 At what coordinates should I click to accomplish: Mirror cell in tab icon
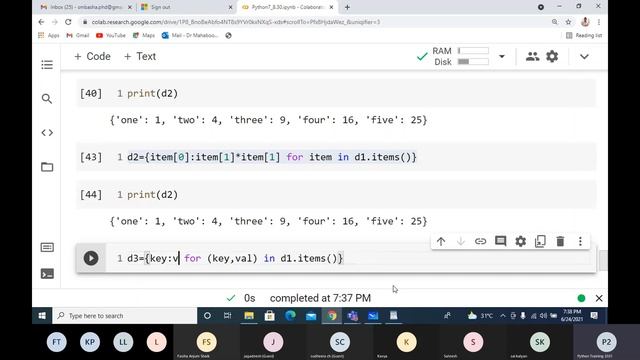(x=540, y=241)
